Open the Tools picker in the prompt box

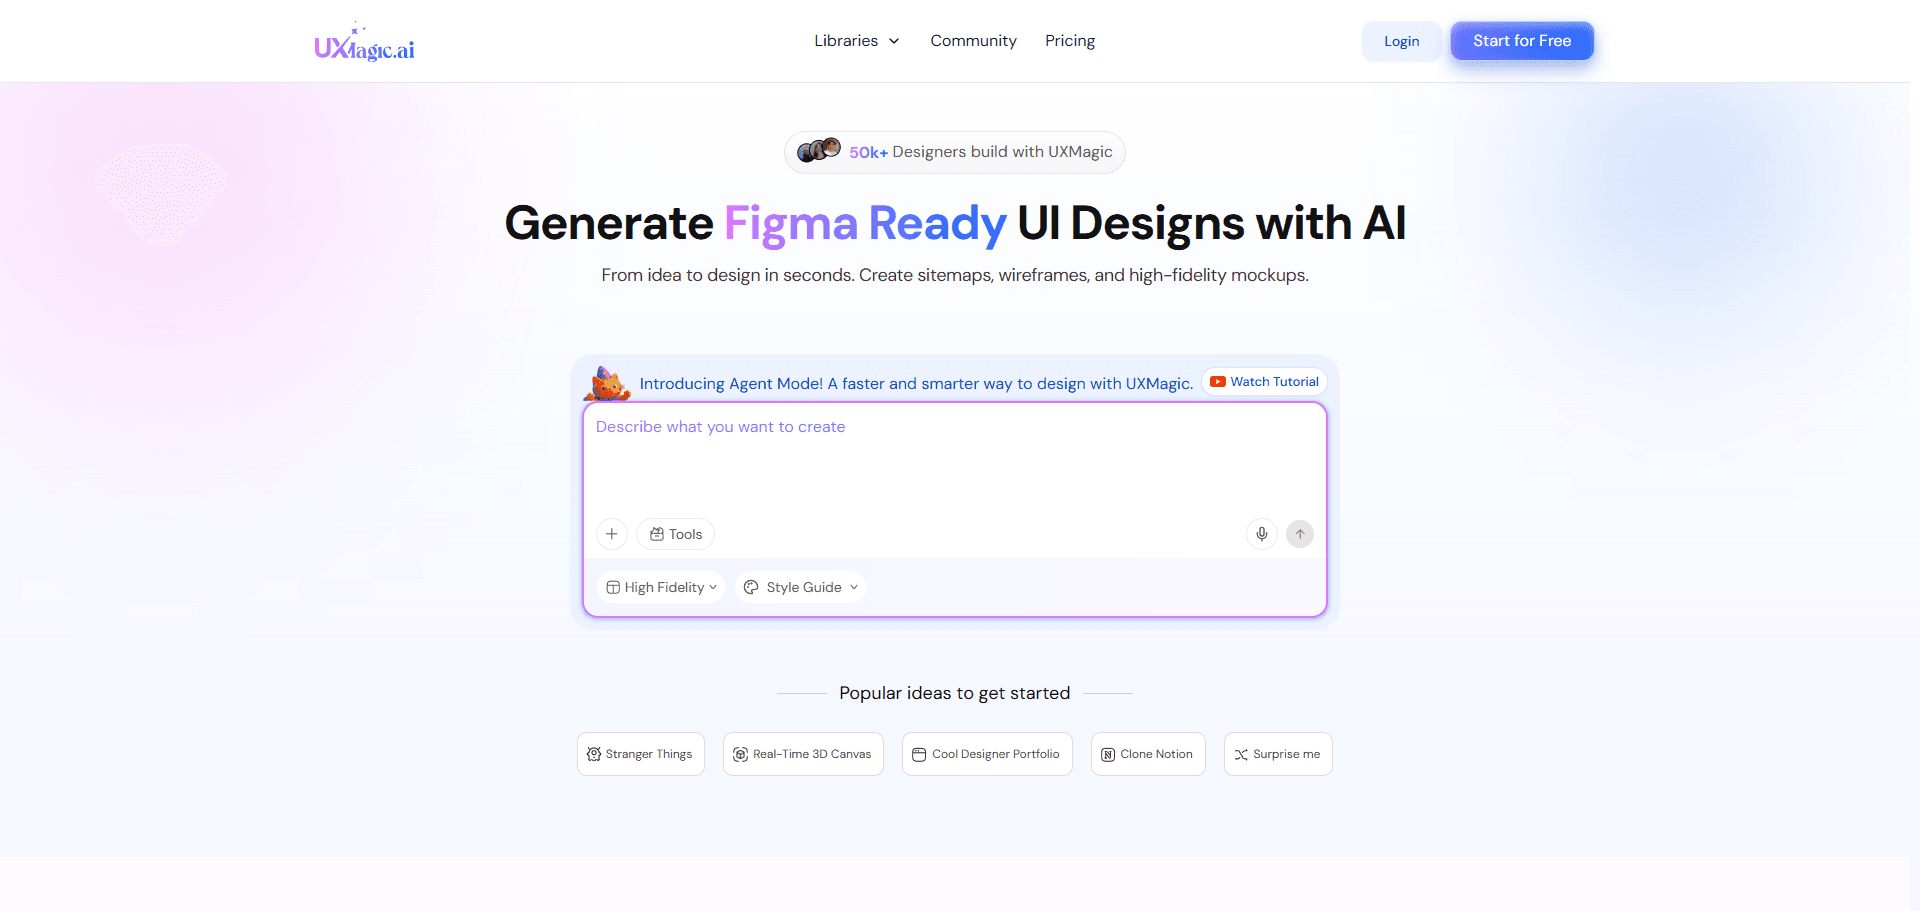(675, 534)
